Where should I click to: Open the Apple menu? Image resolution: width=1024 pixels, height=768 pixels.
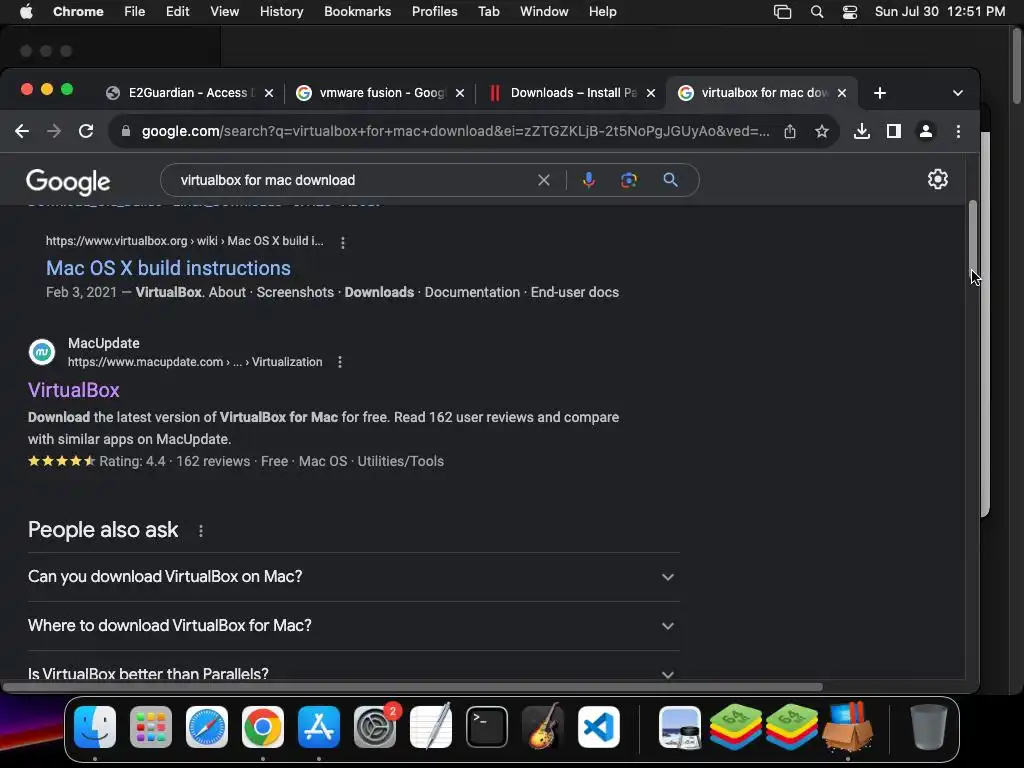(26, 12)
